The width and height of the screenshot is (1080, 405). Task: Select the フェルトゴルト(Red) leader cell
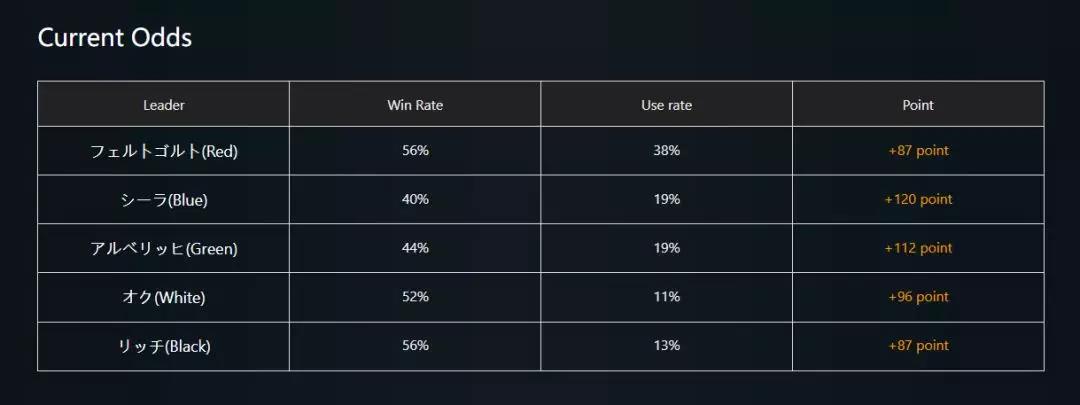click(x=164, y=151)
